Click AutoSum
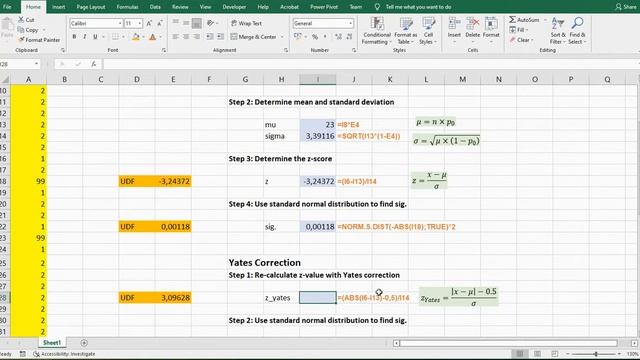The image size is (640, 360). click(524, 20)
